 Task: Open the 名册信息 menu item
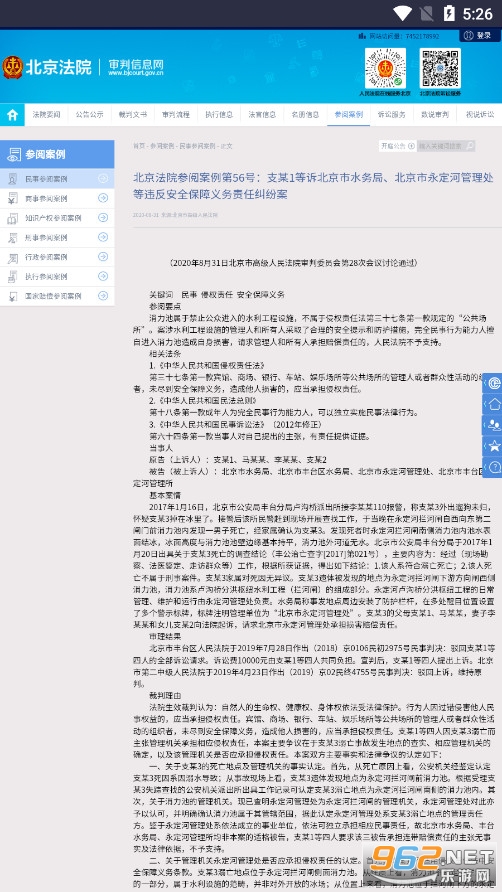tap(306, 114)
